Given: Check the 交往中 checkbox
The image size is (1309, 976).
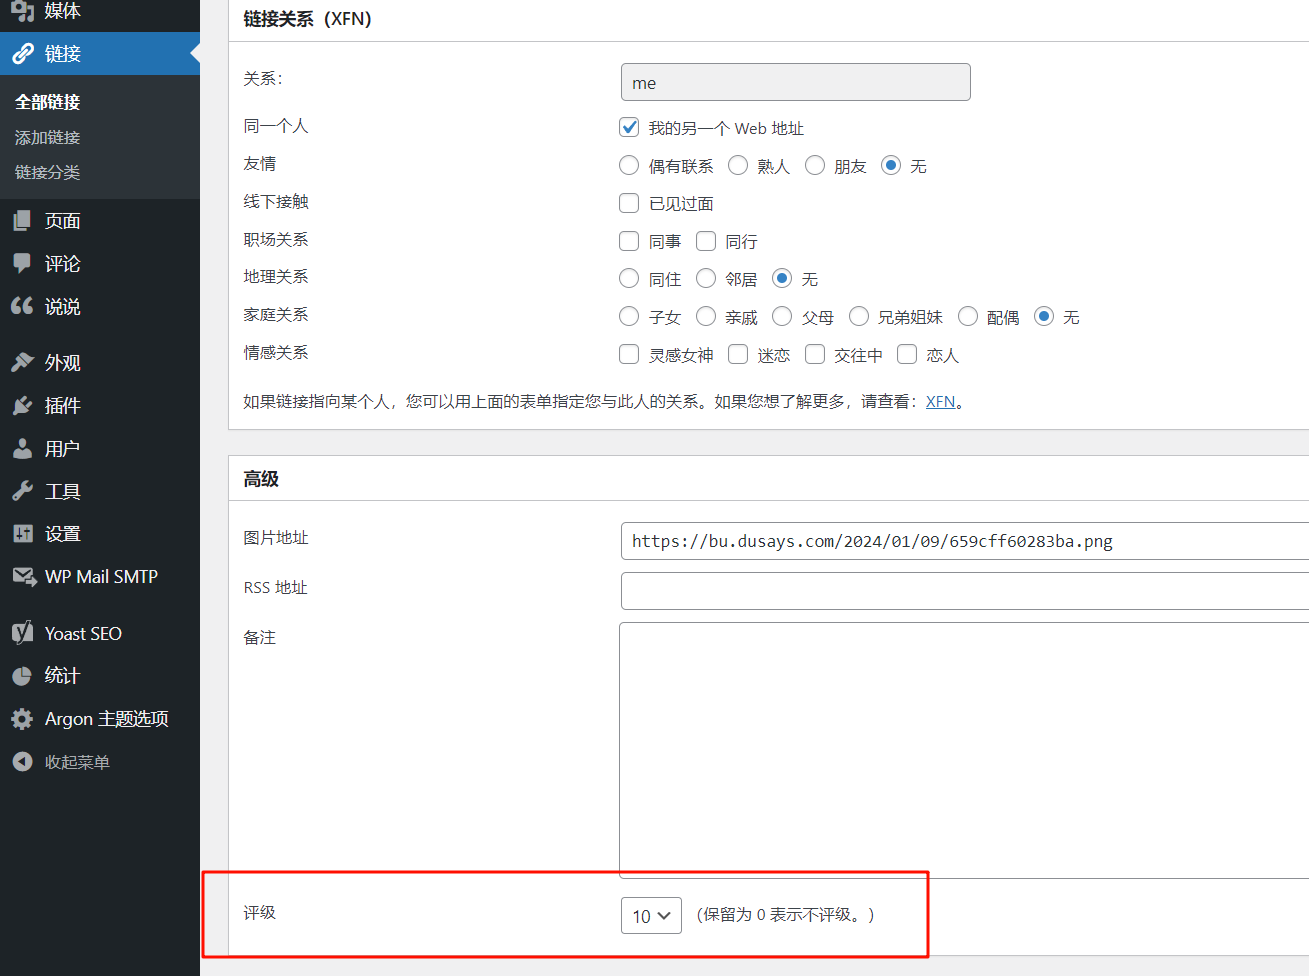Looking at the screenshot, I should pyautogui.click(x=815, y=354).
